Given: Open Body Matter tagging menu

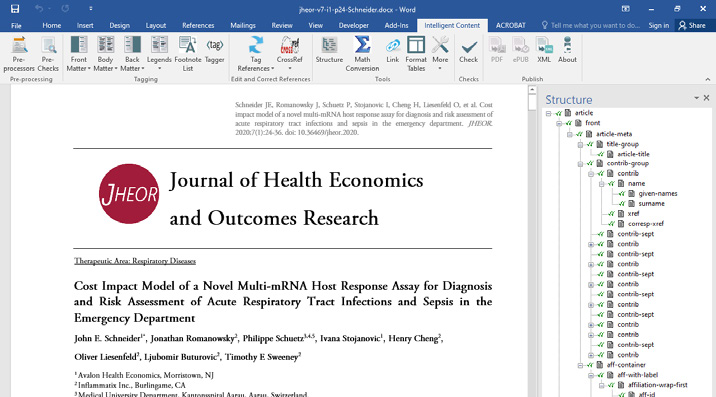Looking at the screenshot, I should (x=105, y=54).
